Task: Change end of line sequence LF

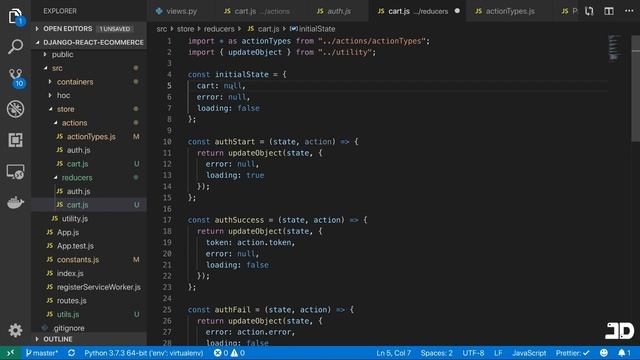Action: coord(498,353)
